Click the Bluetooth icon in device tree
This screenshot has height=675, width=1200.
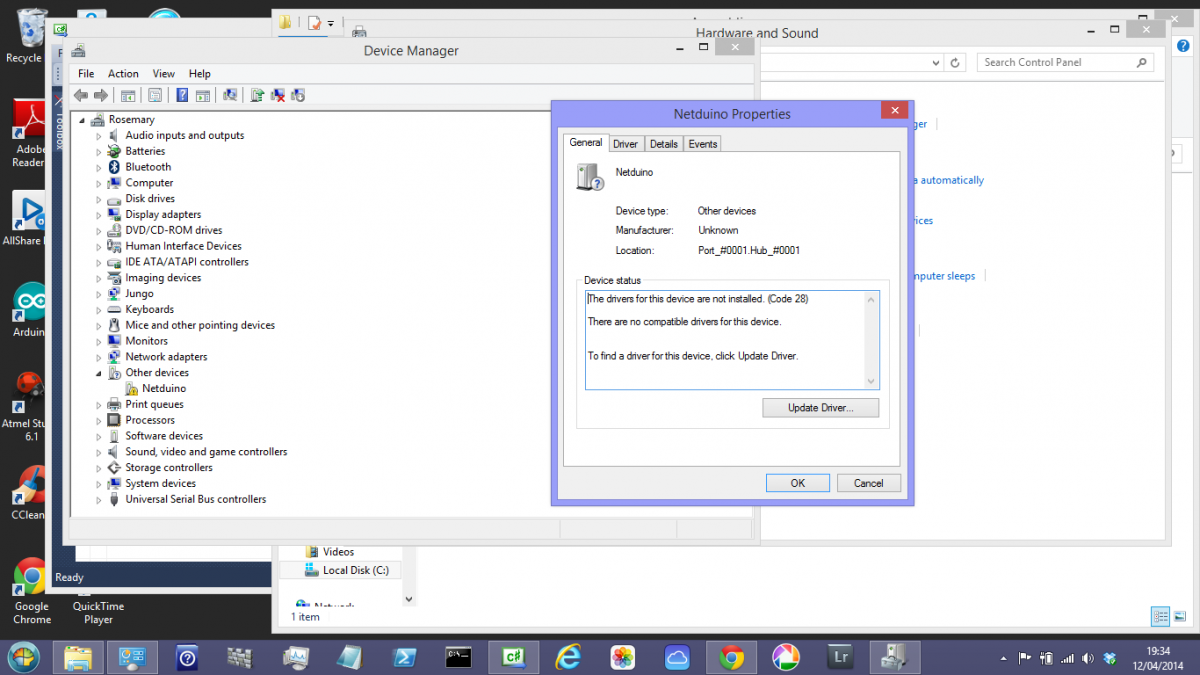(x=115, y=167)
